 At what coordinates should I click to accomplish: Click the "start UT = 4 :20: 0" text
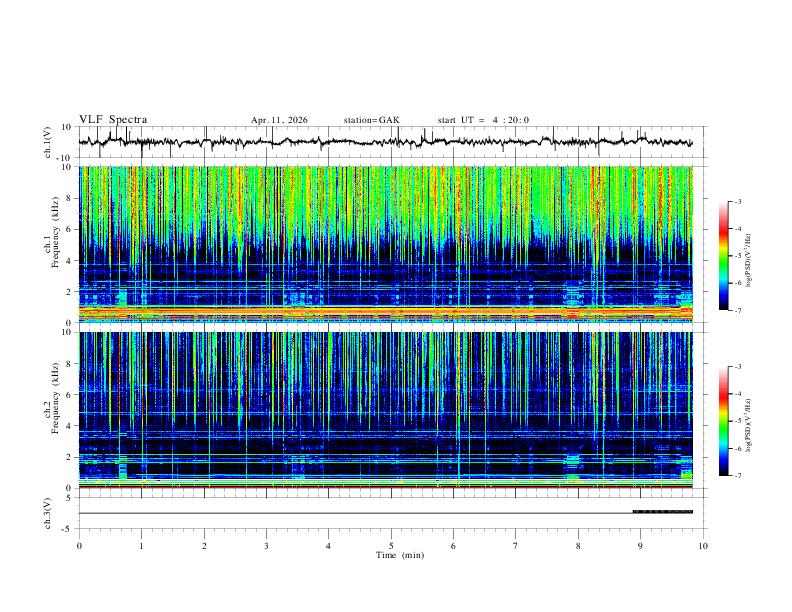(483, 120)
